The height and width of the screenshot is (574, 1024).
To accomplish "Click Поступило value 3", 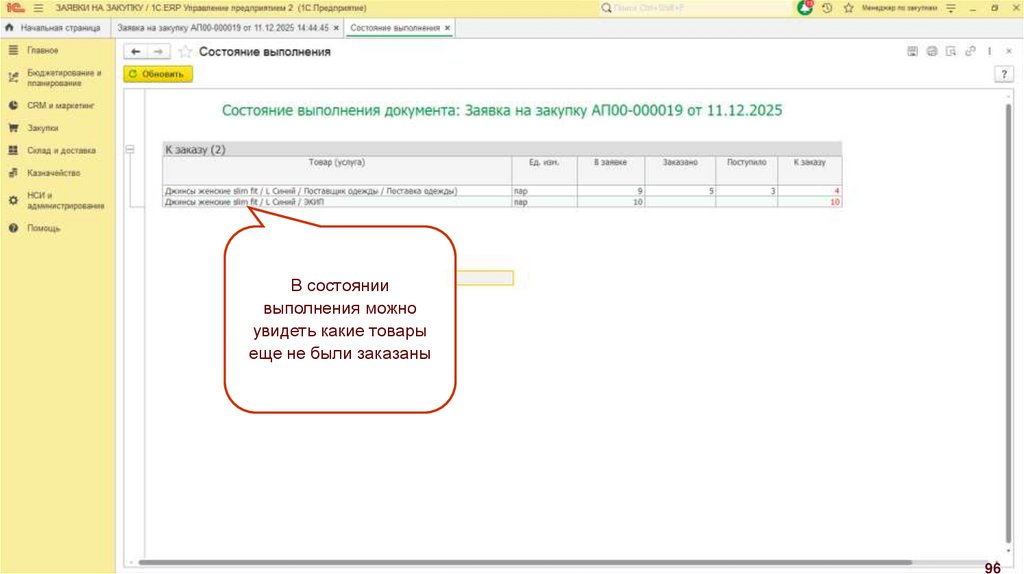I will point(746,191).
